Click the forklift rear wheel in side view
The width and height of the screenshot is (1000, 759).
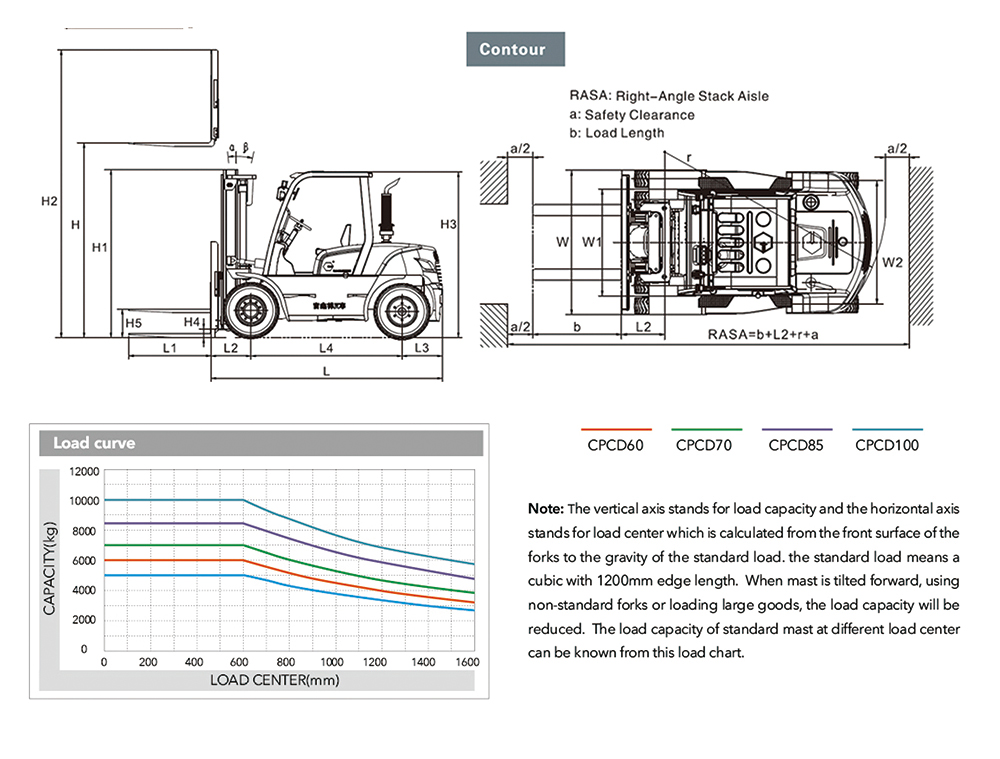coord(403,313)
